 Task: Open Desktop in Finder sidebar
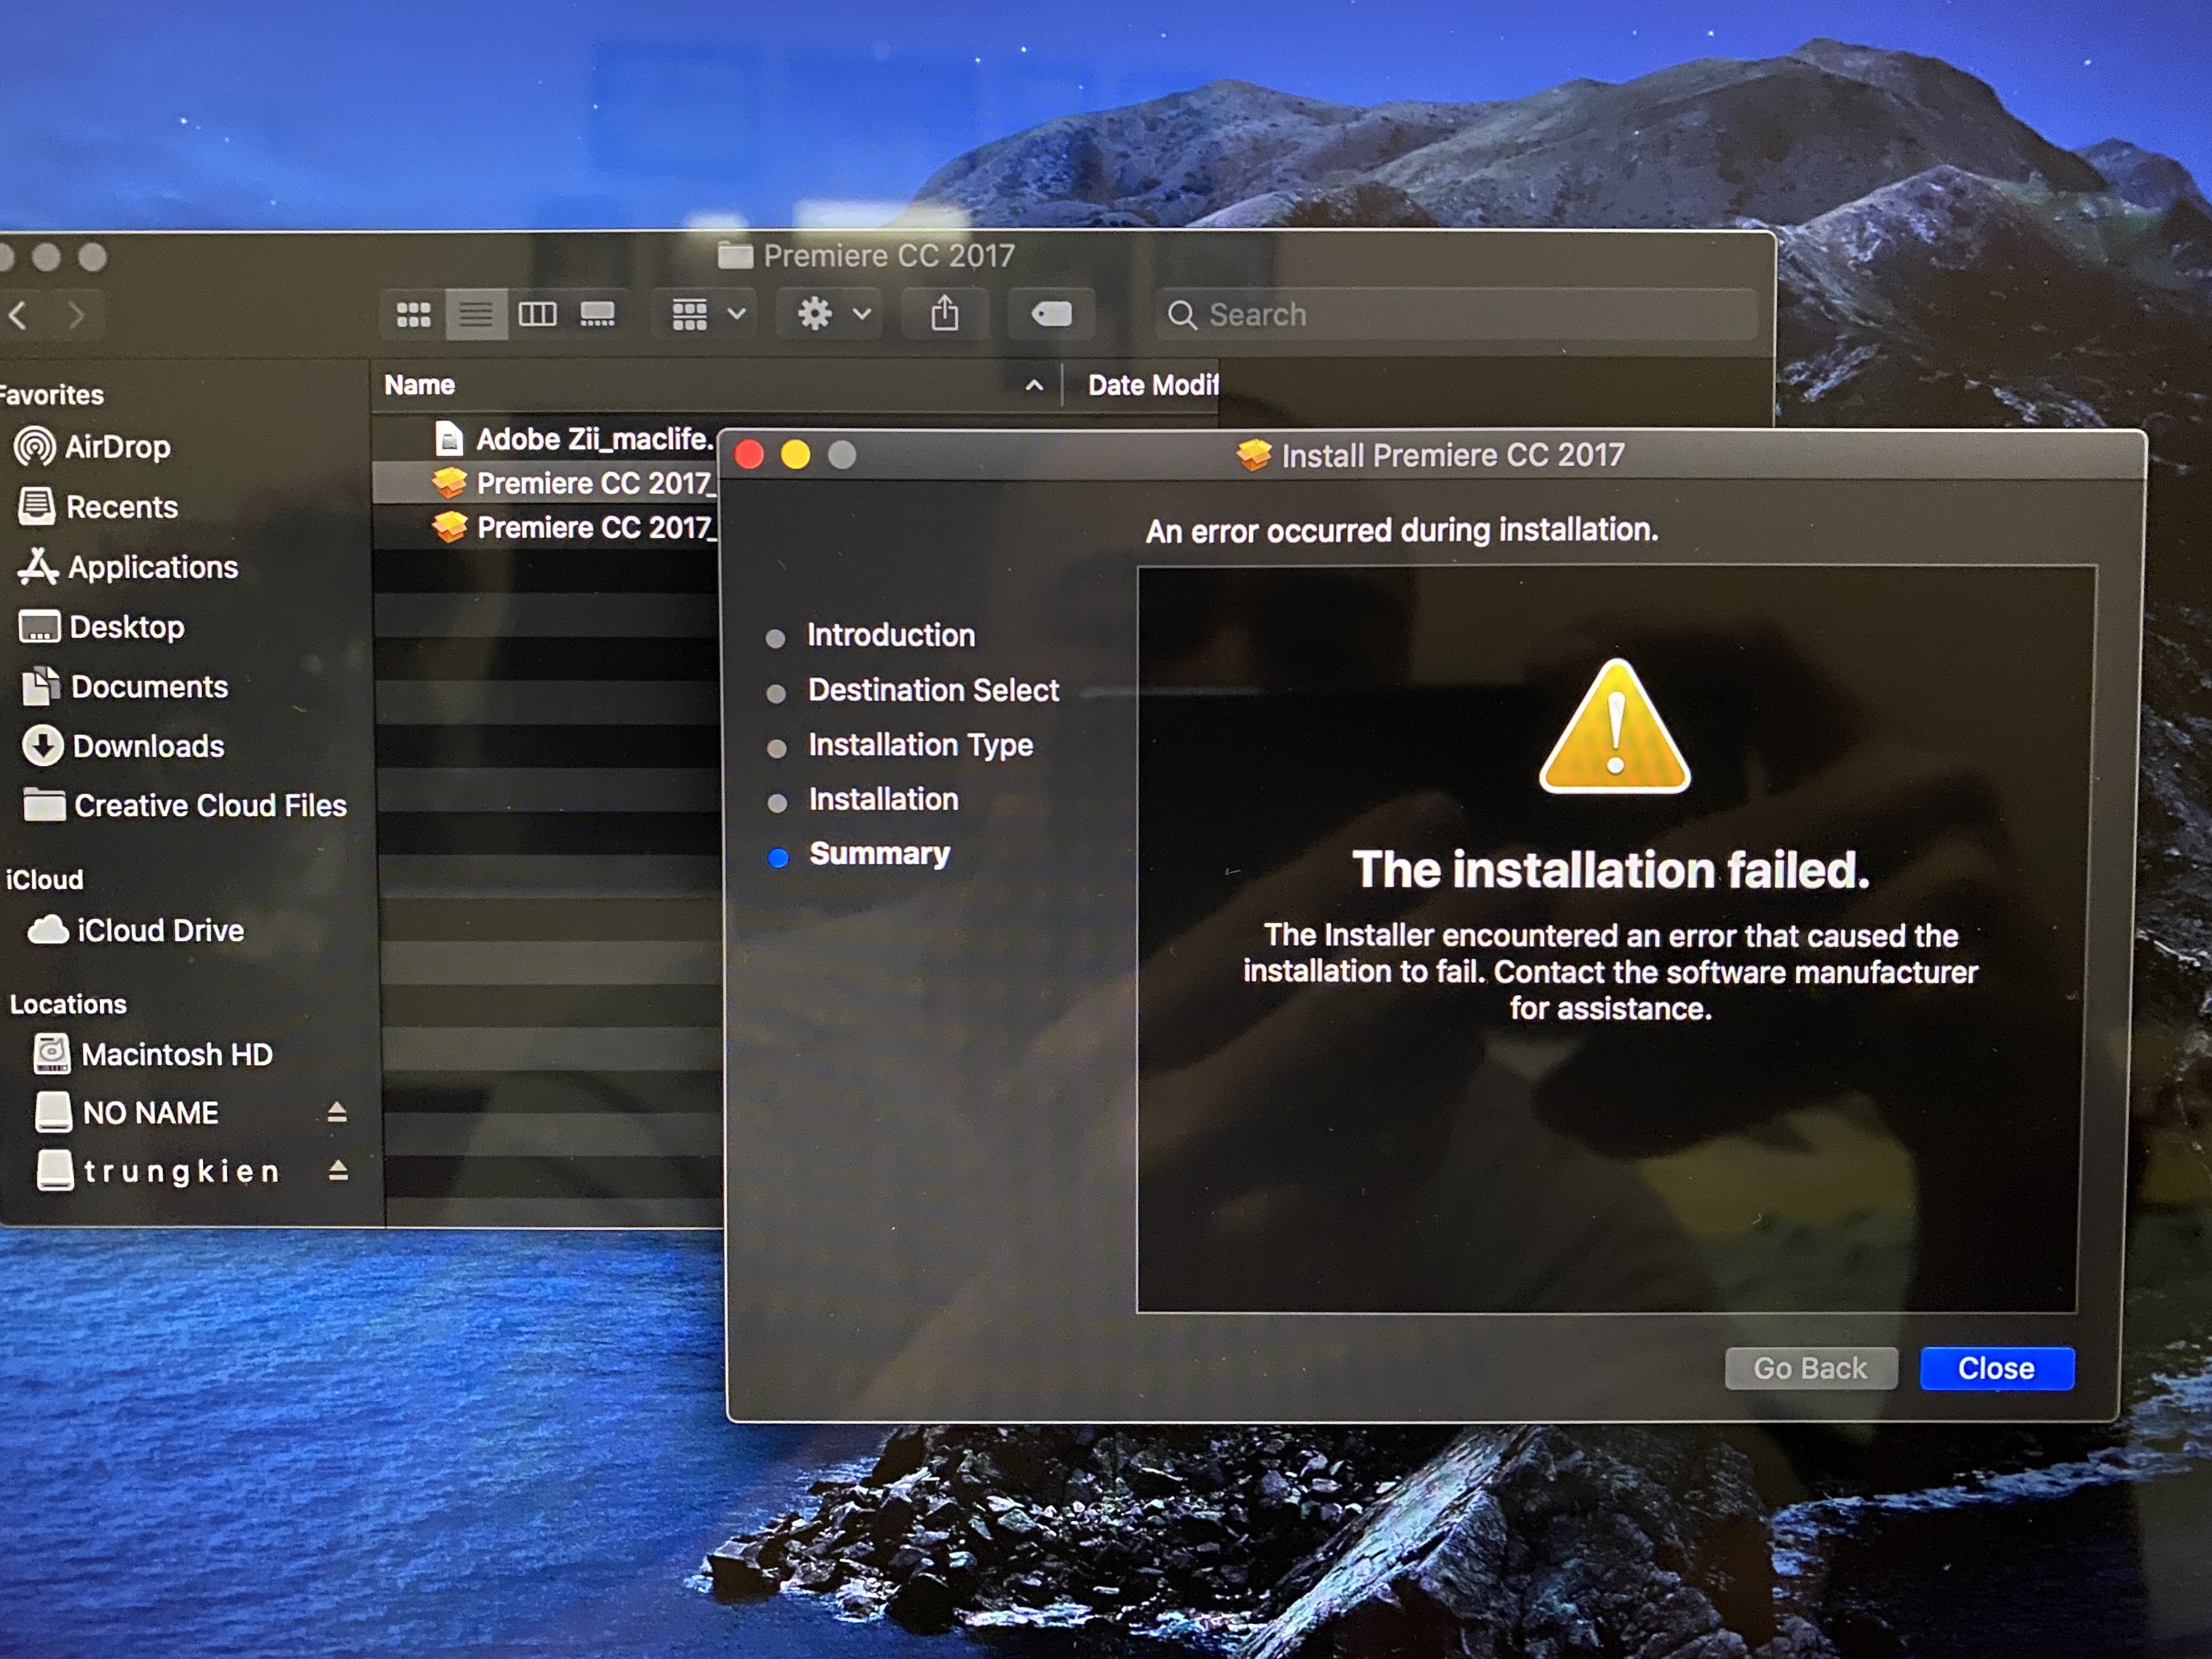pos(102,627)
